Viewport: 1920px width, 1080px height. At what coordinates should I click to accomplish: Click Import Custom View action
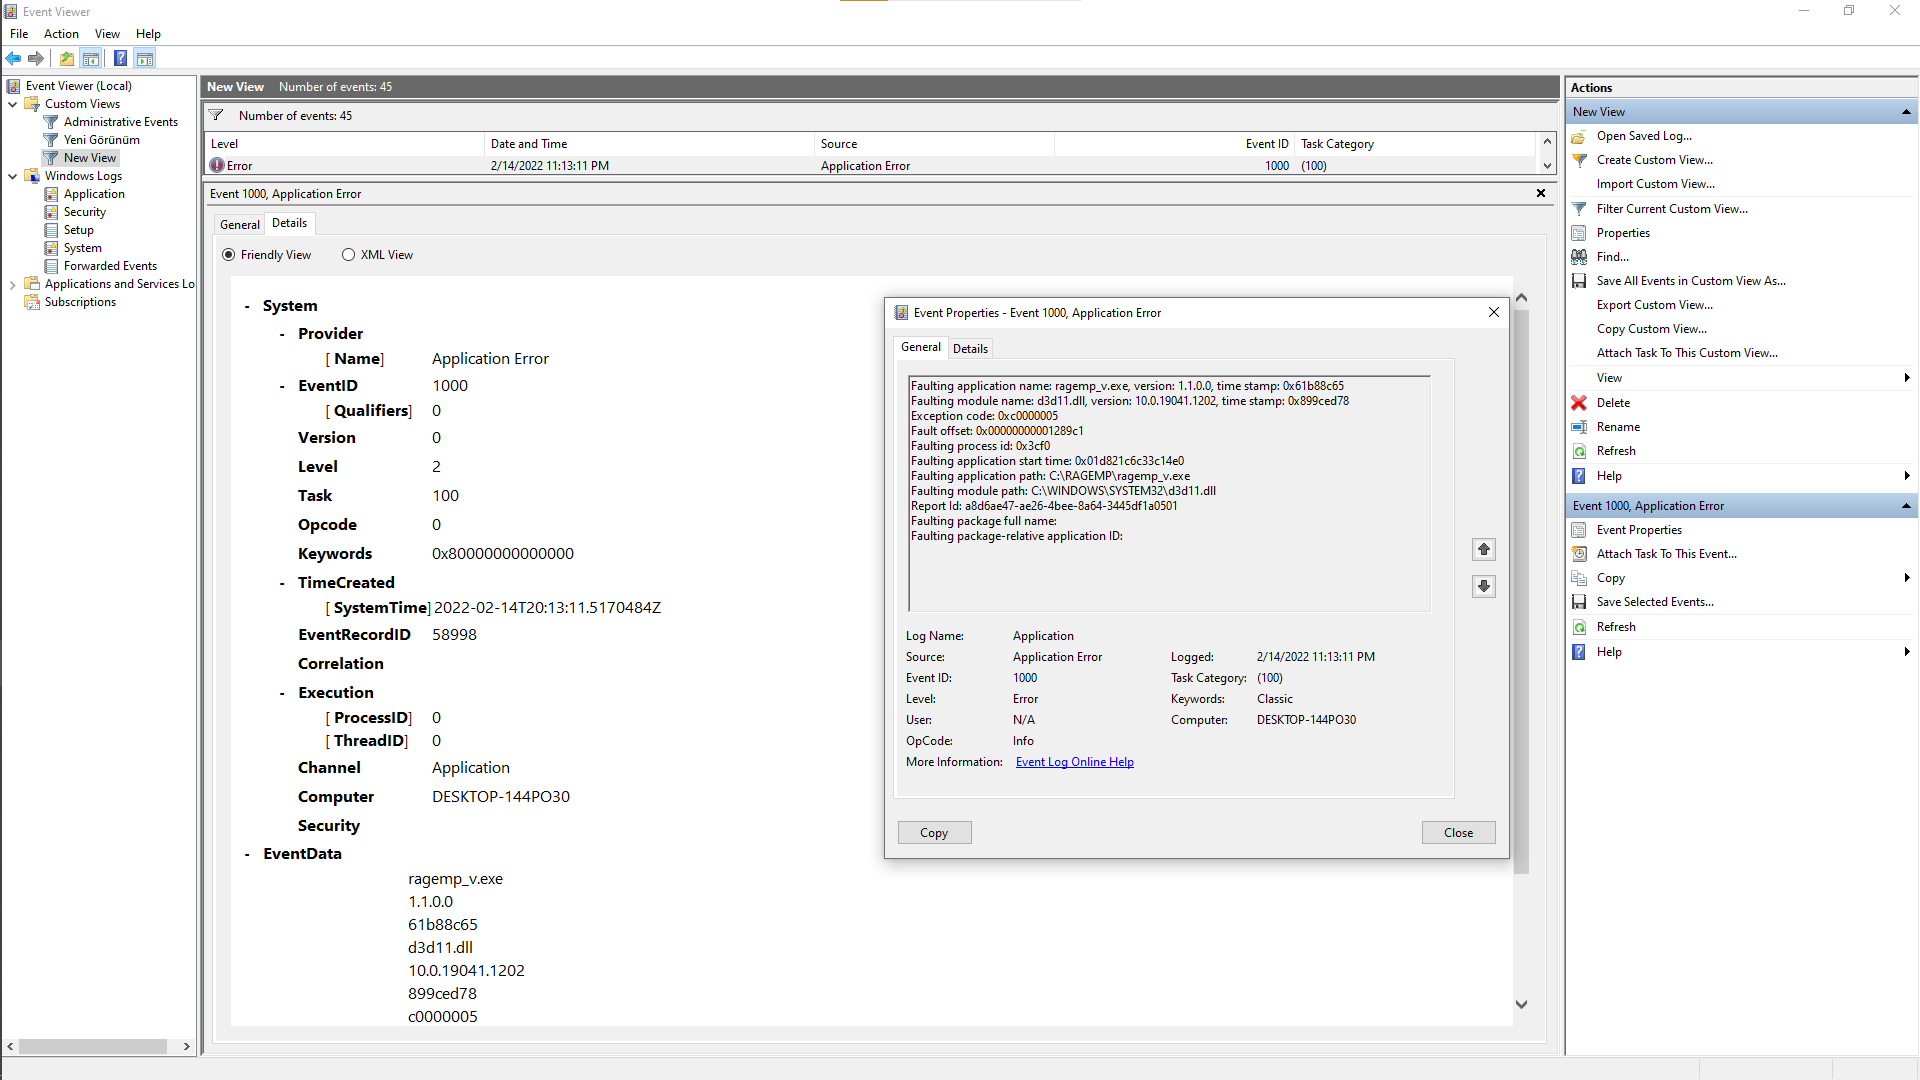pos(1655,184)
